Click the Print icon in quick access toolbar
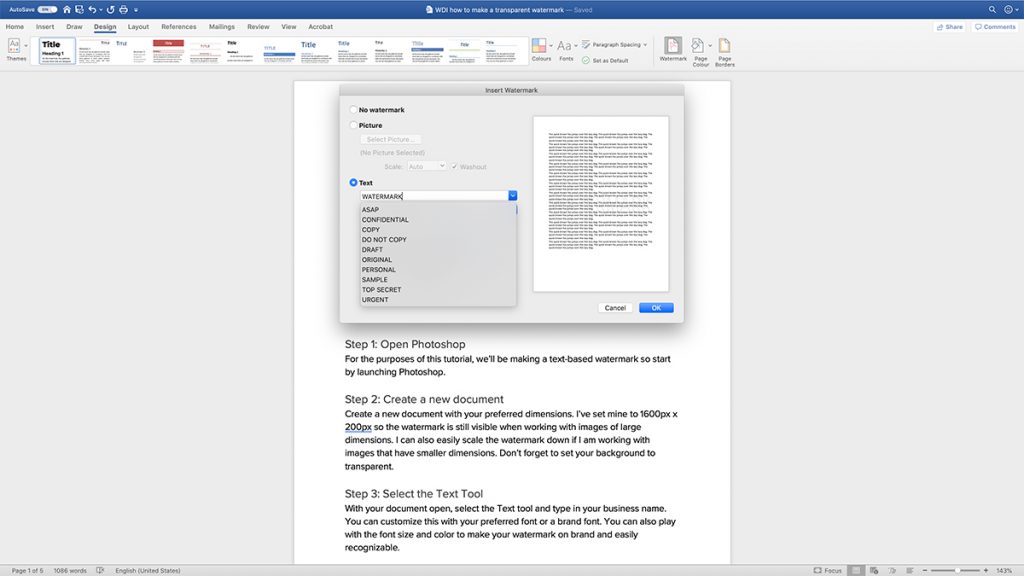Image resolution: width=1024 pixels, height=576 pixels. coord(122,9)
